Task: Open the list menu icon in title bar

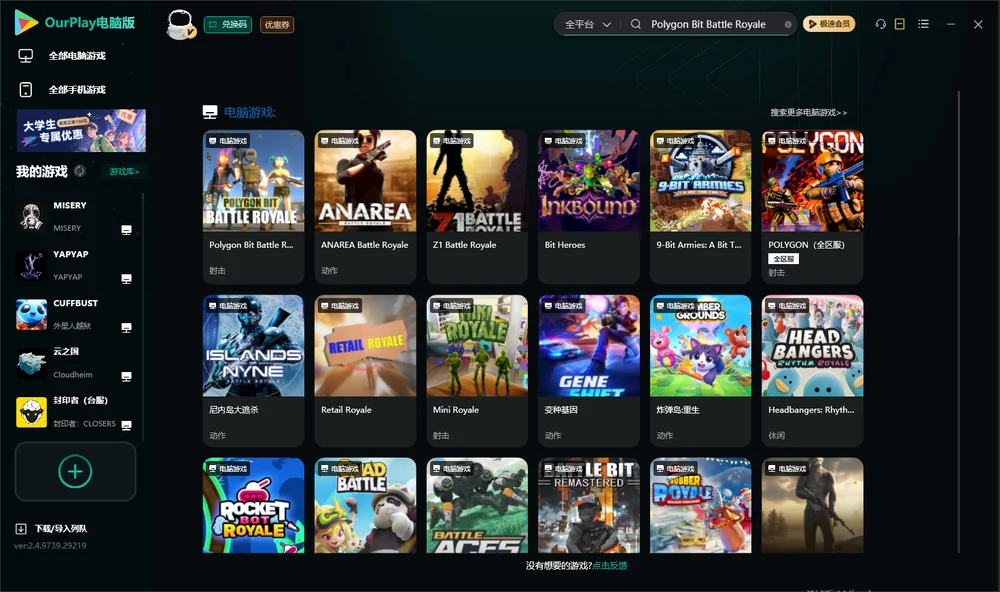Action: (x=923, y=24)
